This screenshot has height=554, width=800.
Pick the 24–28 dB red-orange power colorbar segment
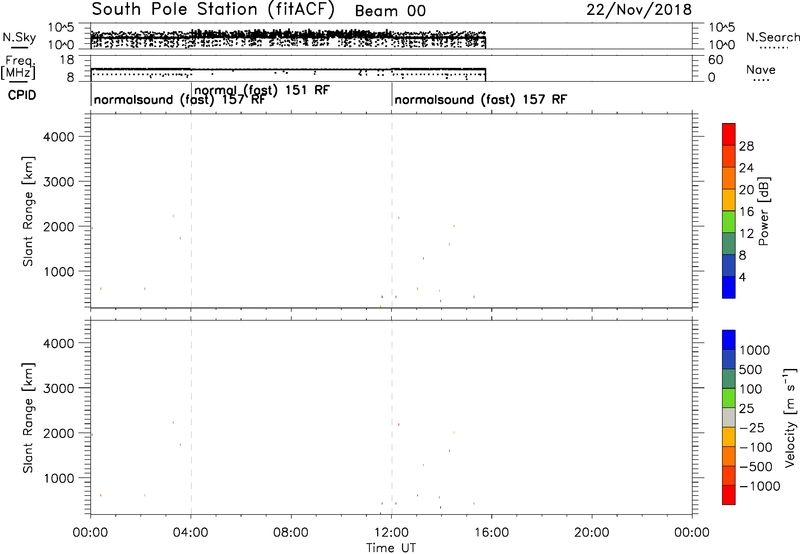point(729,156)
